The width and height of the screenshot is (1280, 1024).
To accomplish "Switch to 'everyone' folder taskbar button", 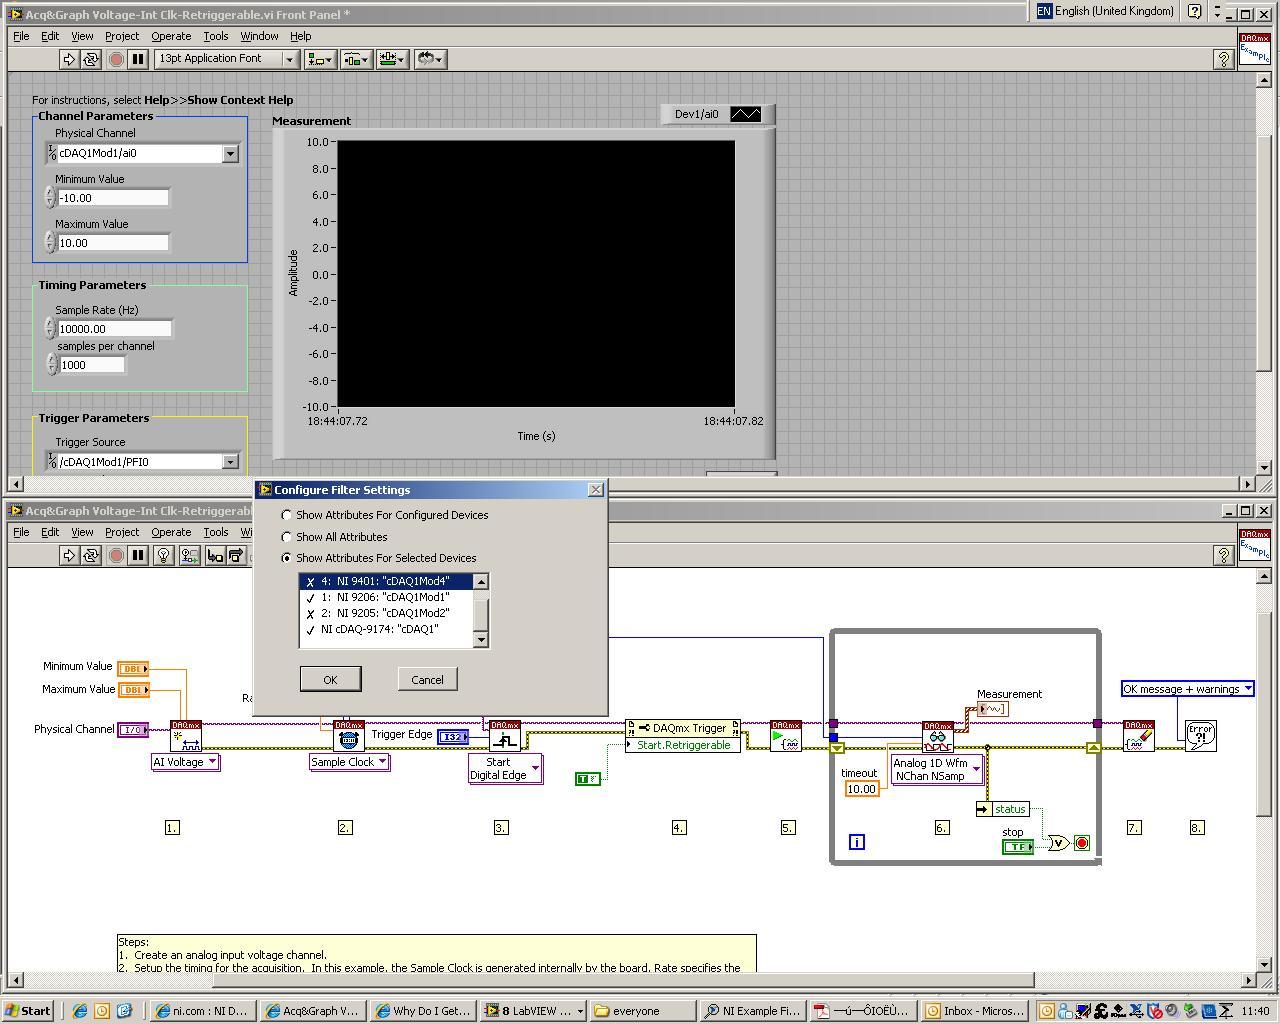I will 643,1010.
